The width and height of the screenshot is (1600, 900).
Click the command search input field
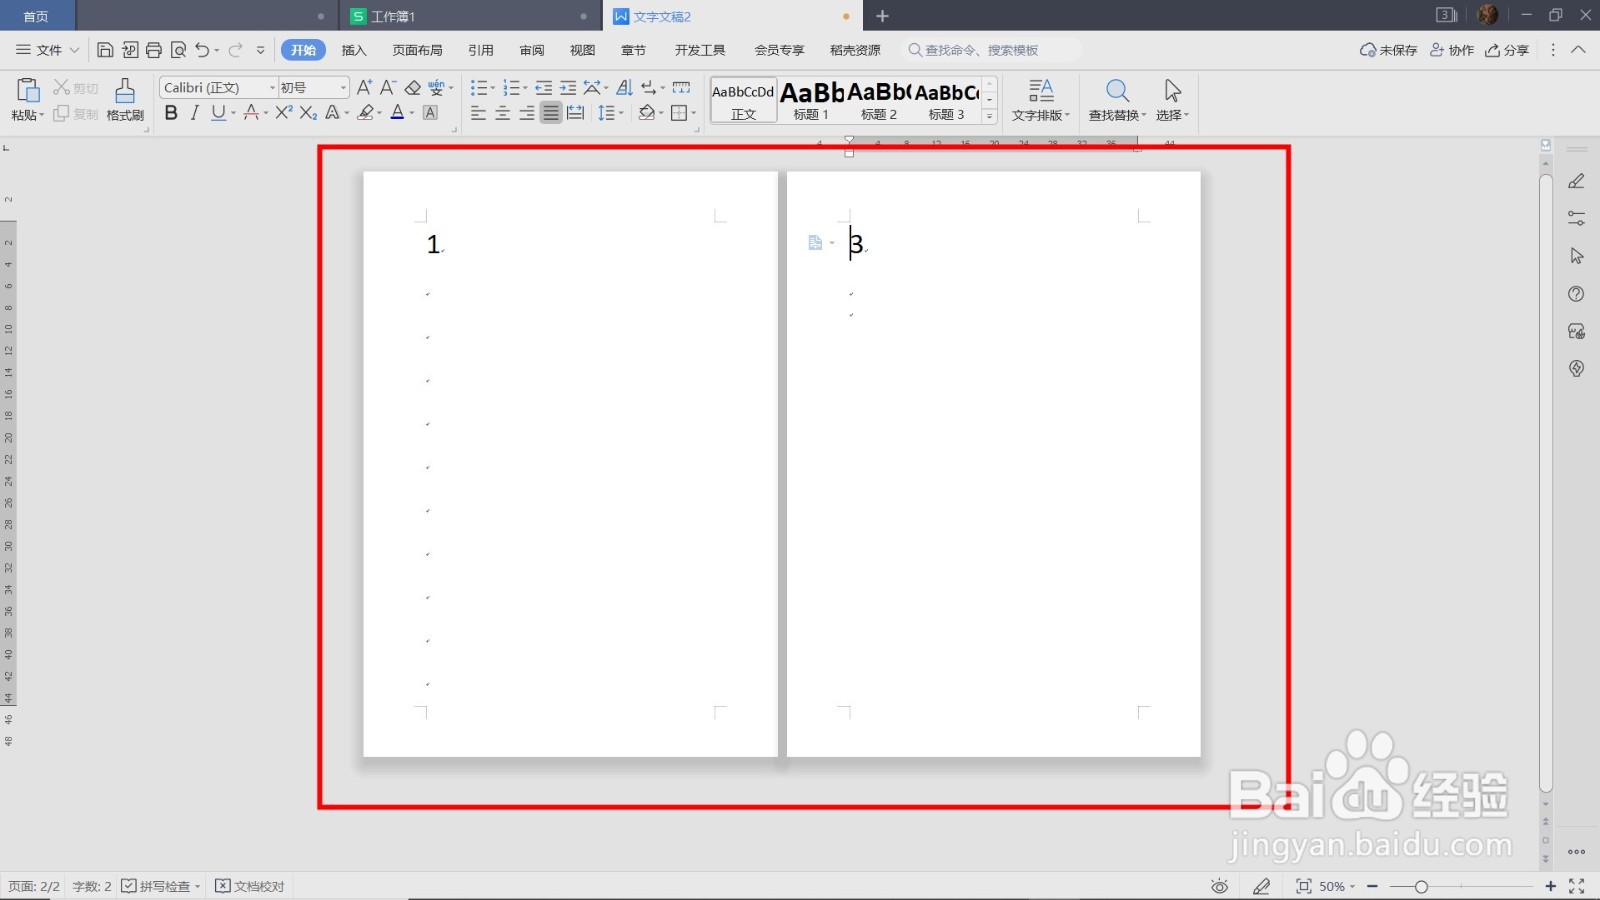point(990,50)
